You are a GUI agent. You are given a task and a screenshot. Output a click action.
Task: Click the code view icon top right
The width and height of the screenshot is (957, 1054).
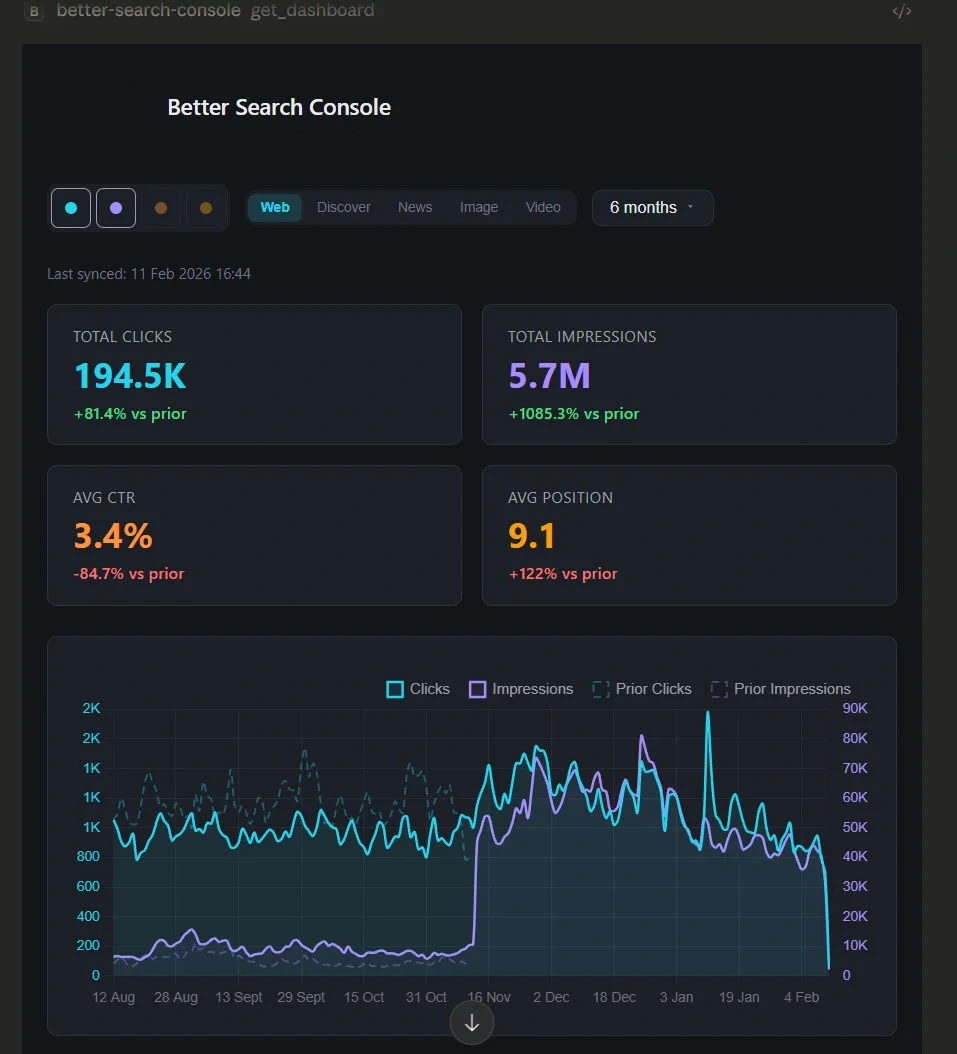coord(902,11)
